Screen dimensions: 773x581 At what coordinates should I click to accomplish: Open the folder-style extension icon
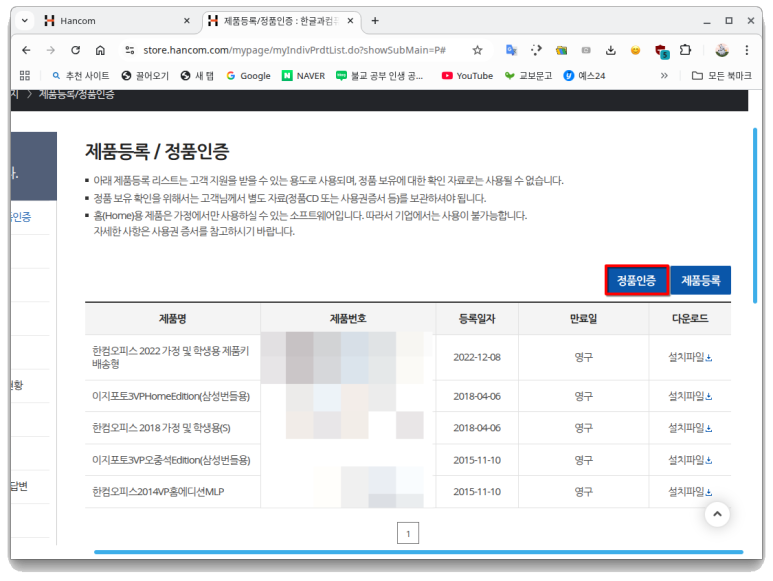click(562, 50)
